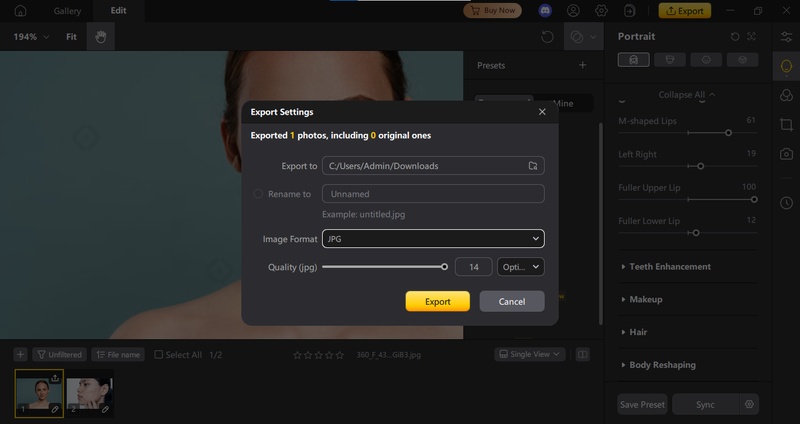Screen dimensions: 800x424
Task: Click Cancel in Export Settings
Action: (512, 302)
